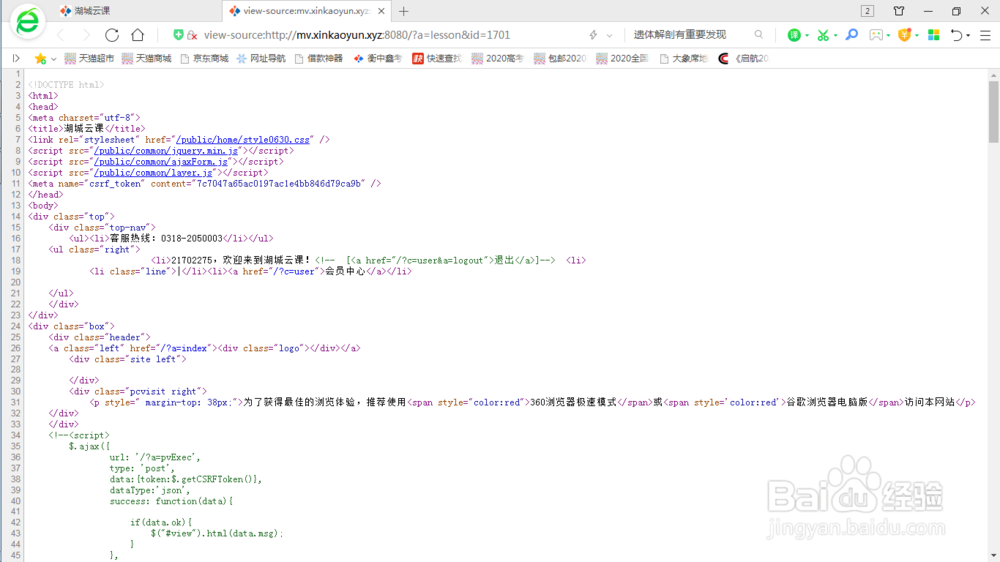Open the browser home page
The width and height of the screenshot is (1000, 562).
click(x=138, y=35)
